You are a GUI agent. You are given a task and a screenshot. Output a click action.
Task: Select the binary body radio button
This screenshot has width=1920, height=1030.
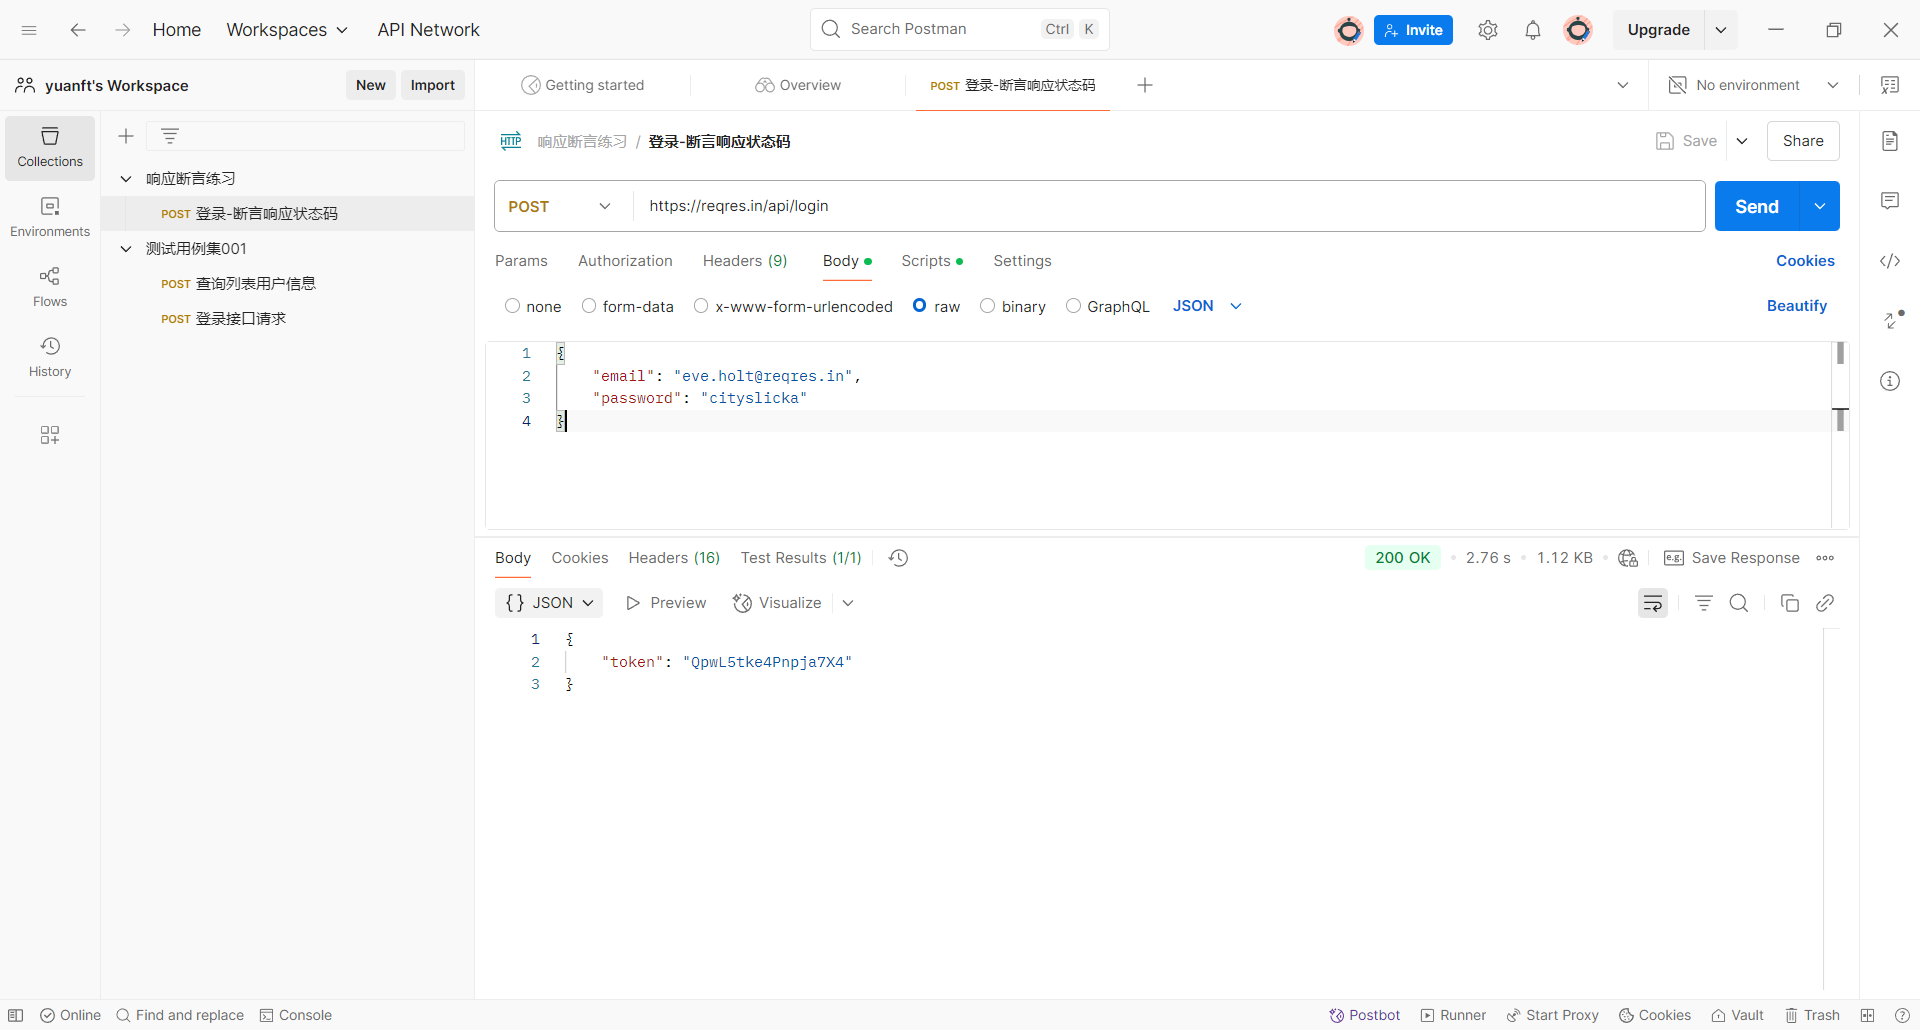(988, 306)
